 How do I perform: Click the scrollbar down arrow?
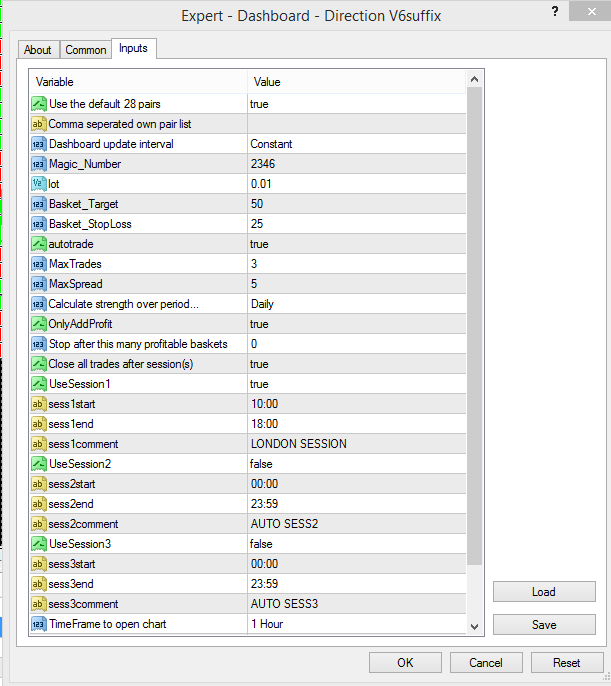coord(475,626)
